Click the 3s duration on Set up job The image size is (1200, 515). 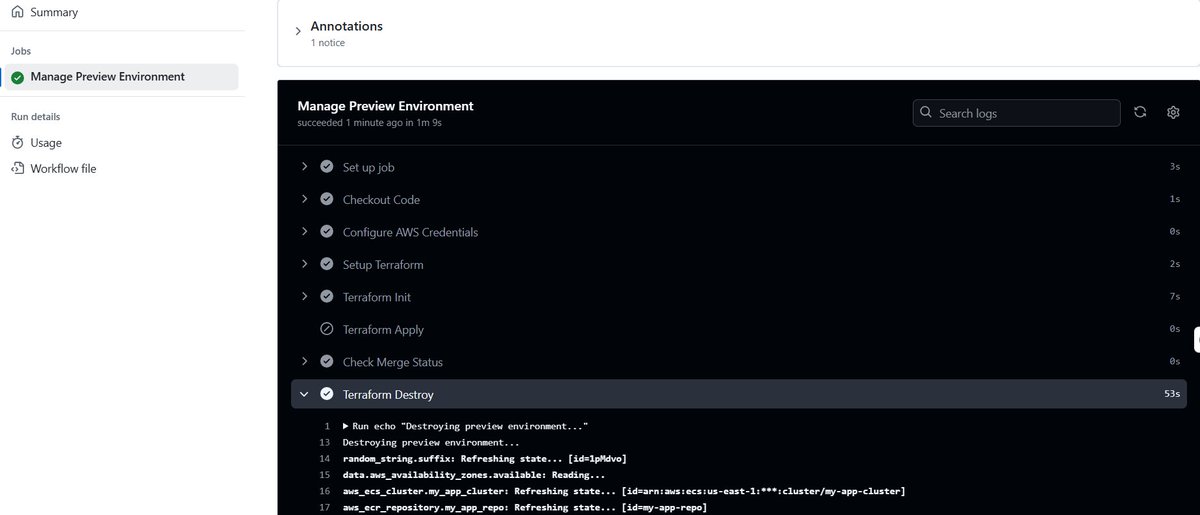(x=1175, y=167)
